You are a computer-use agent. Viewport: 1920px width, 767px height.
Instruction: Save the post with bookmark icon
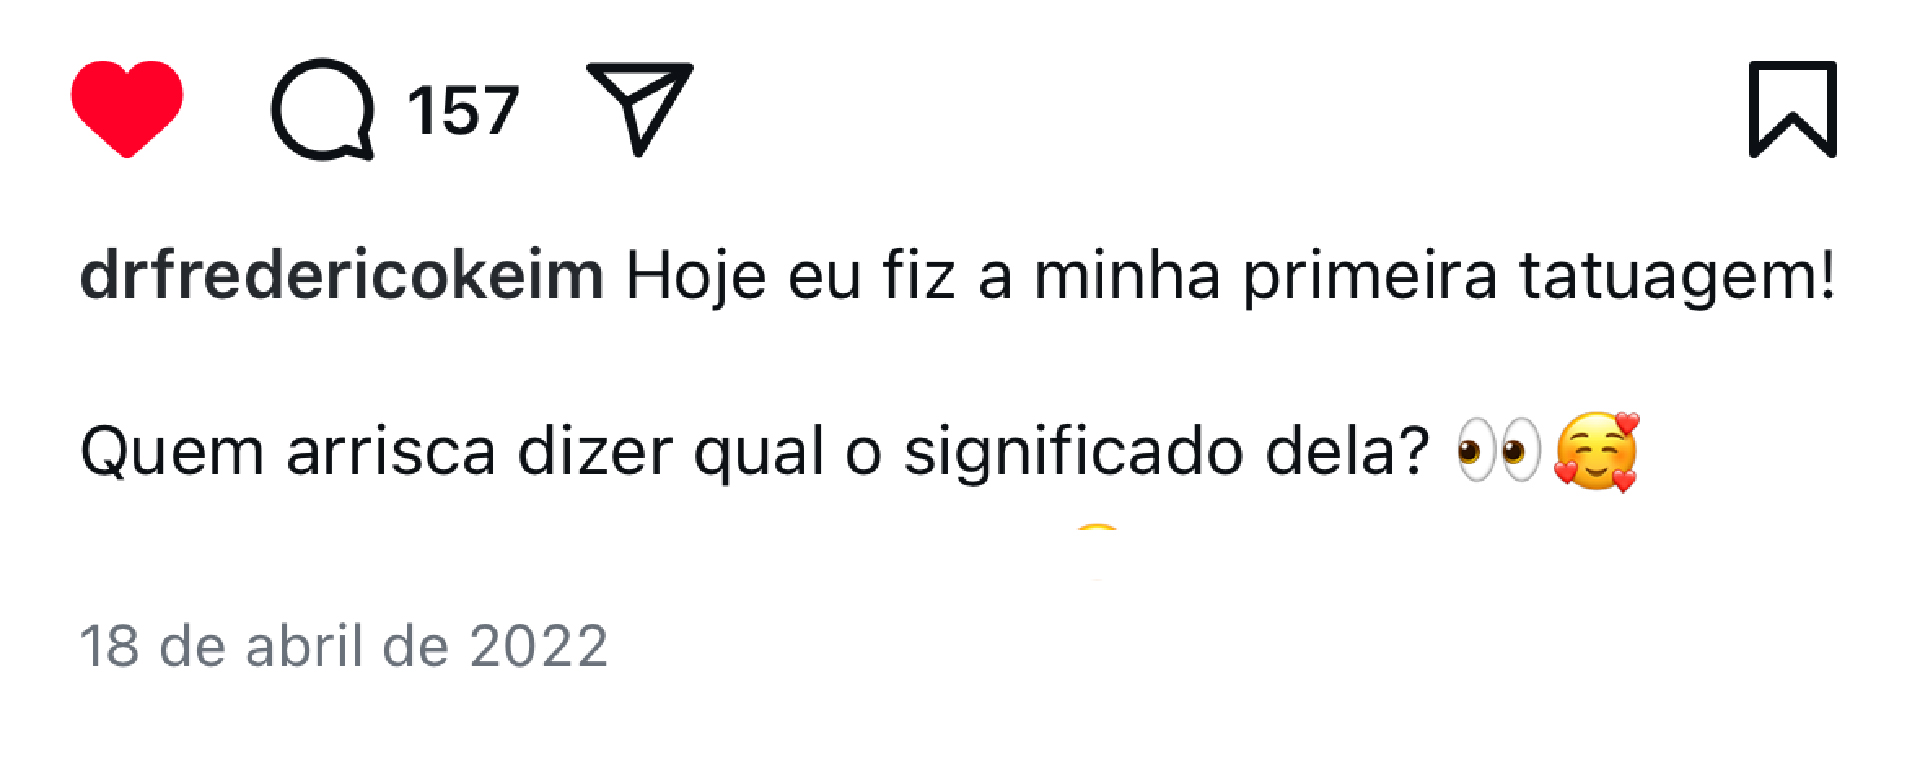point(1793,109)
